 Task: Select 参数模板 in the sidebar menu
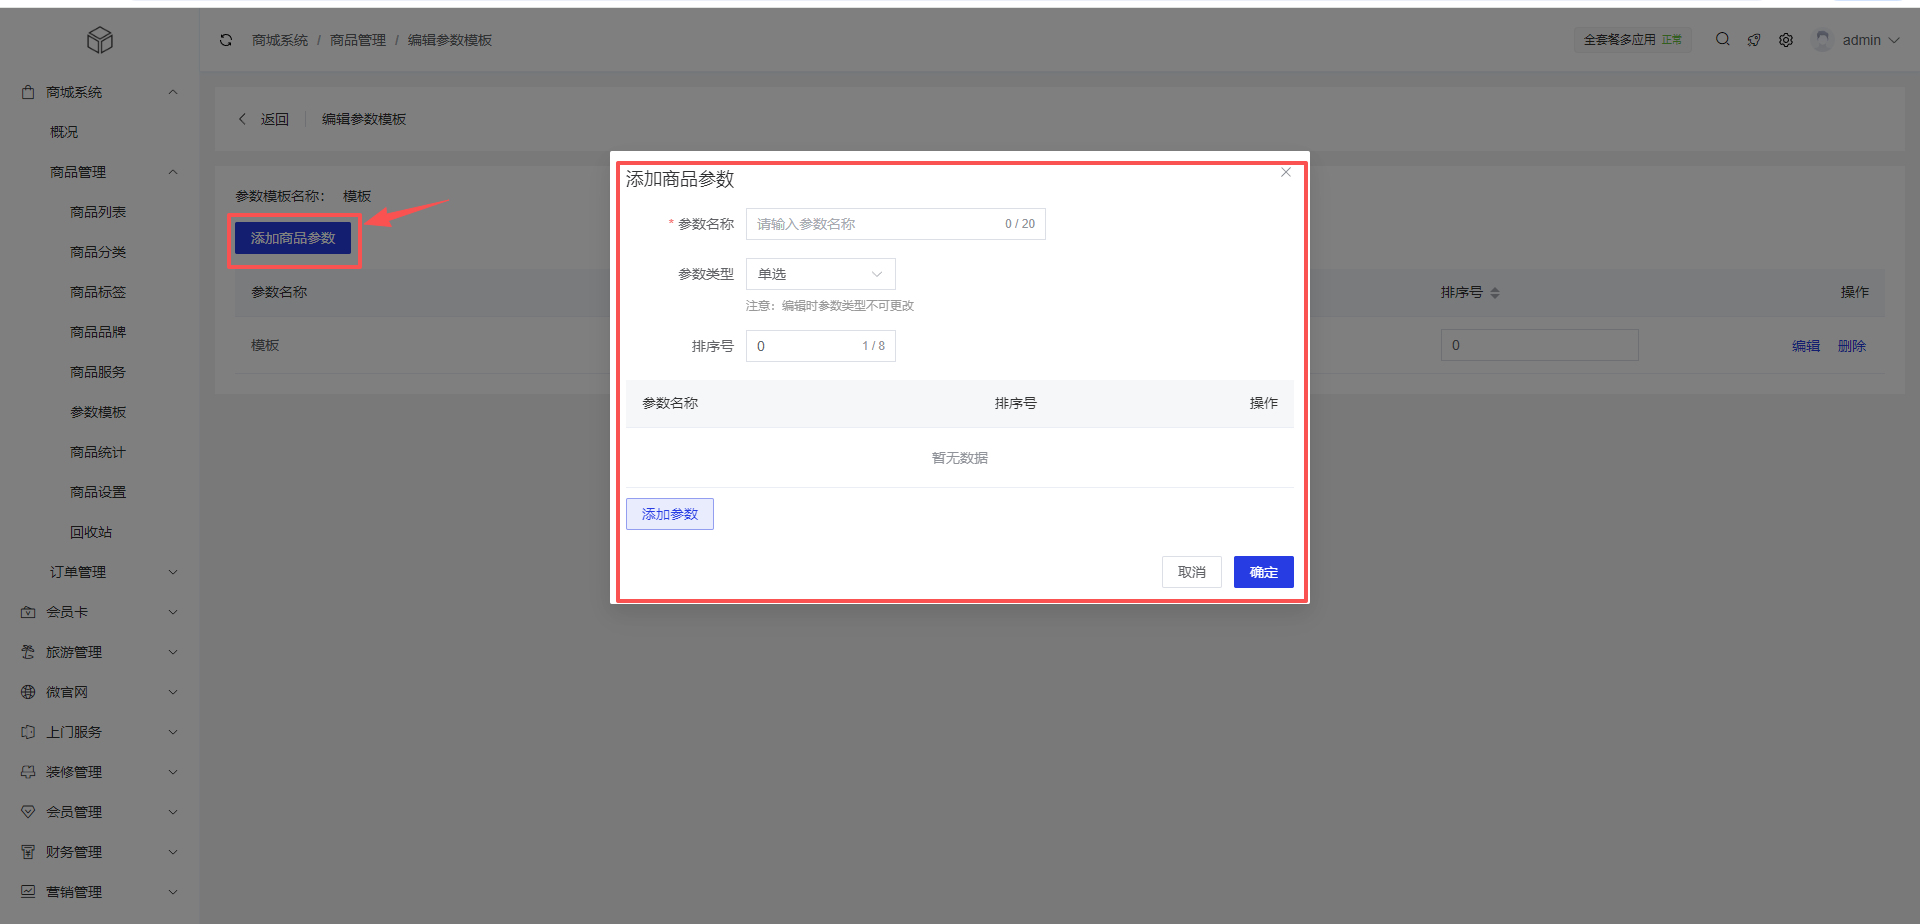click(98, 412)
